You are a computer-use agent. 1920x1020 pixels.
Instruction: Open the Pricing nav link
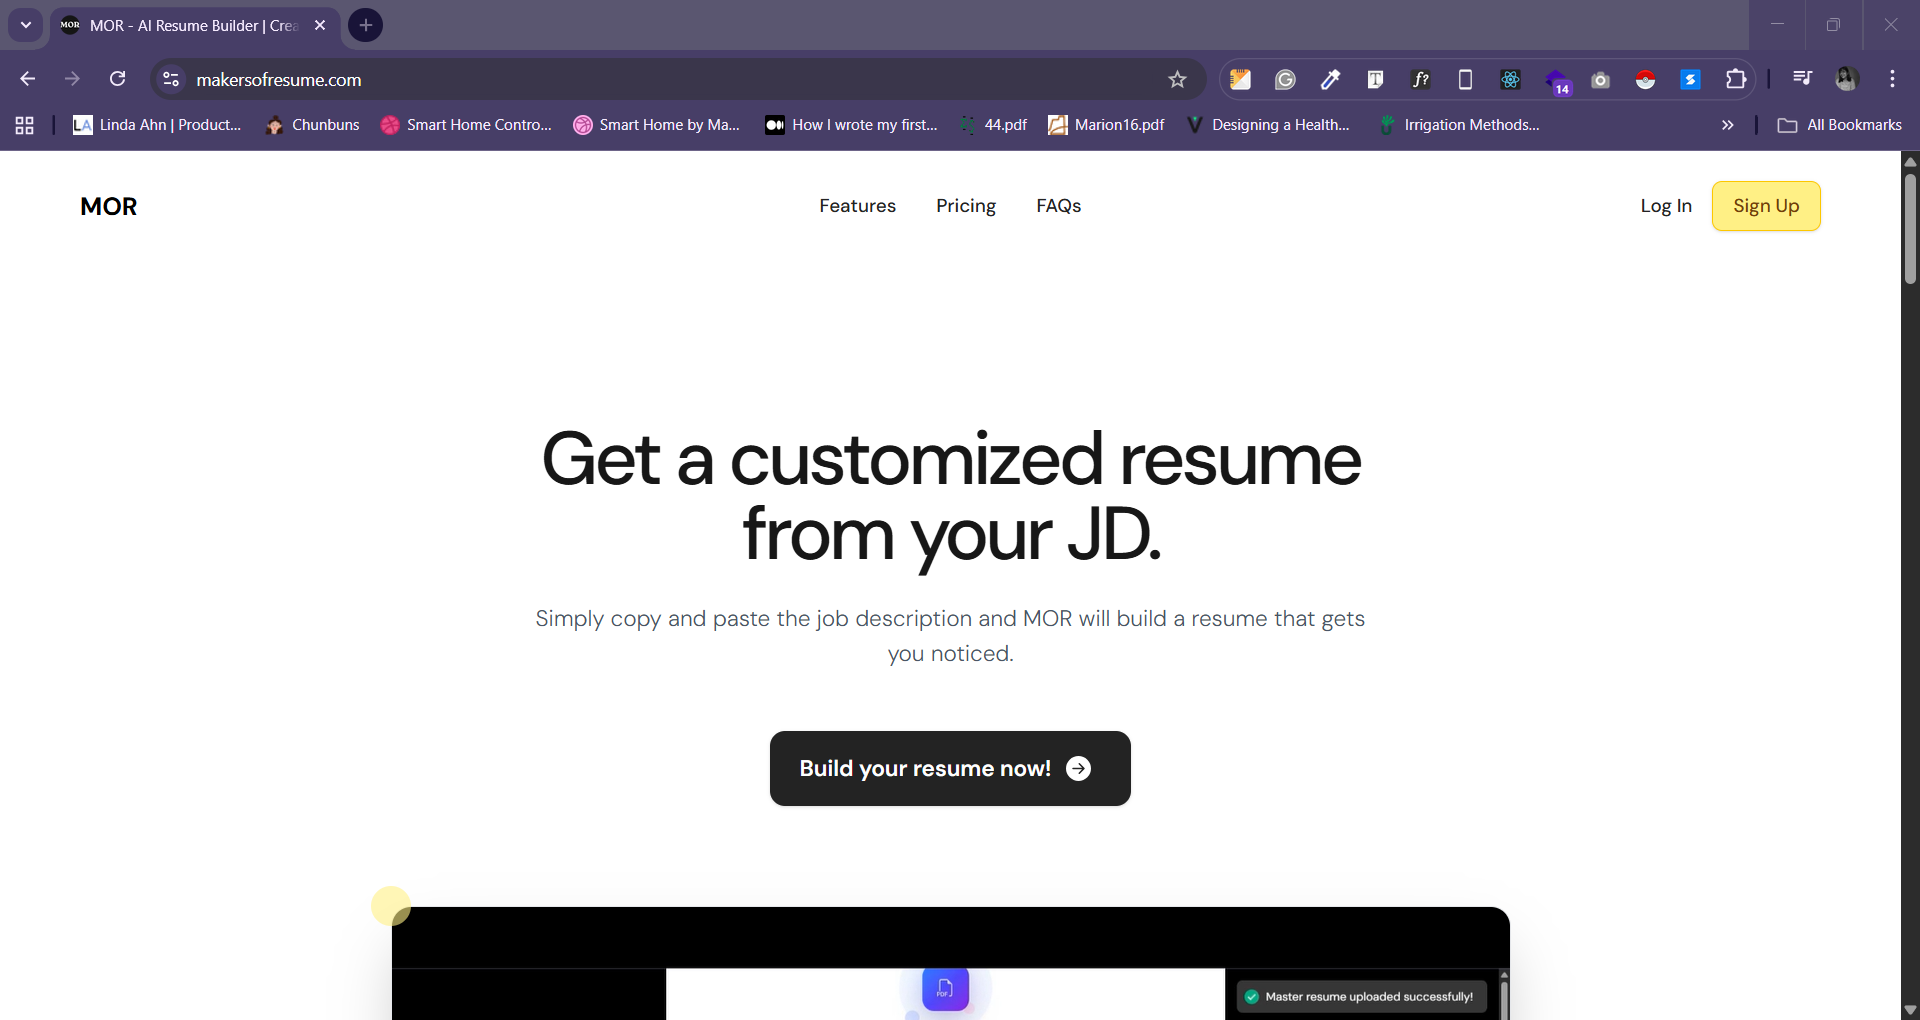tap(965, 206)
